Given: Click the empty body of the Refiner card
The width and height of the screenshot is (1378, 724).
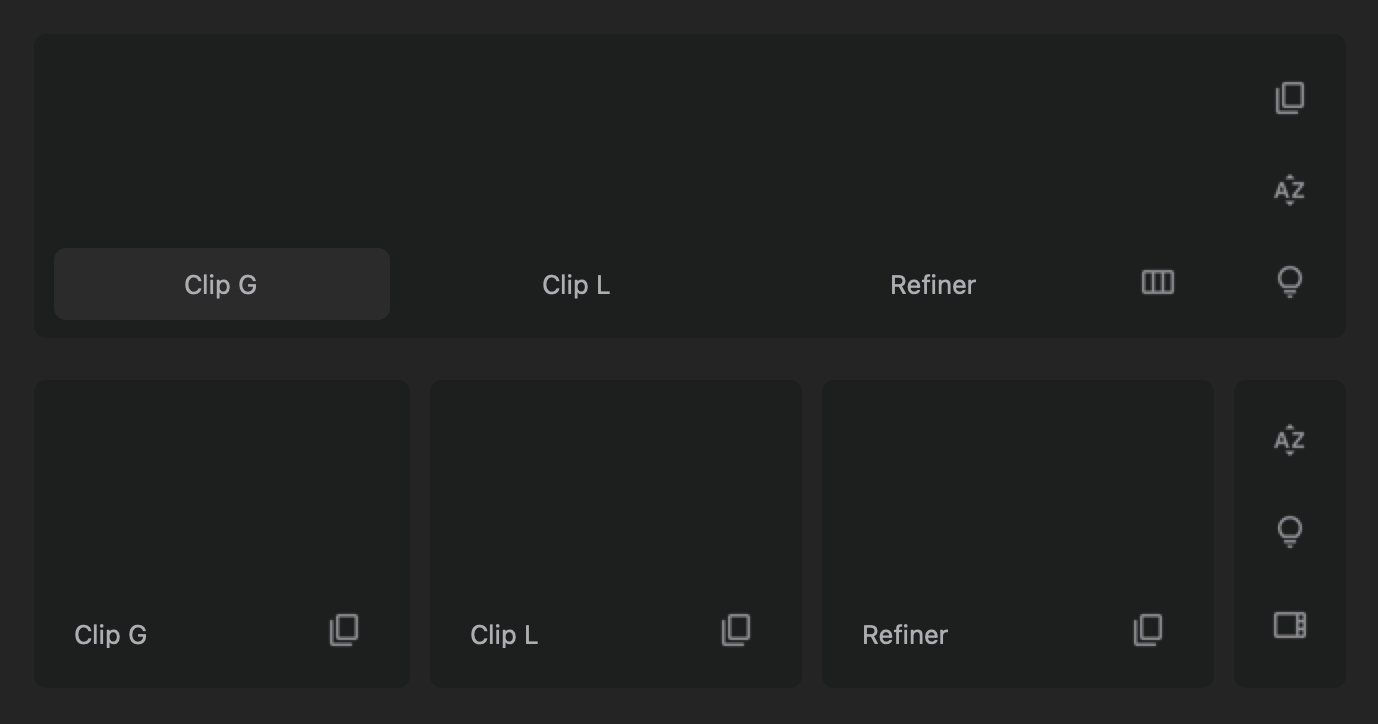Looking at the screenshot, I should pyautogui.click(x=1017, y=490).
